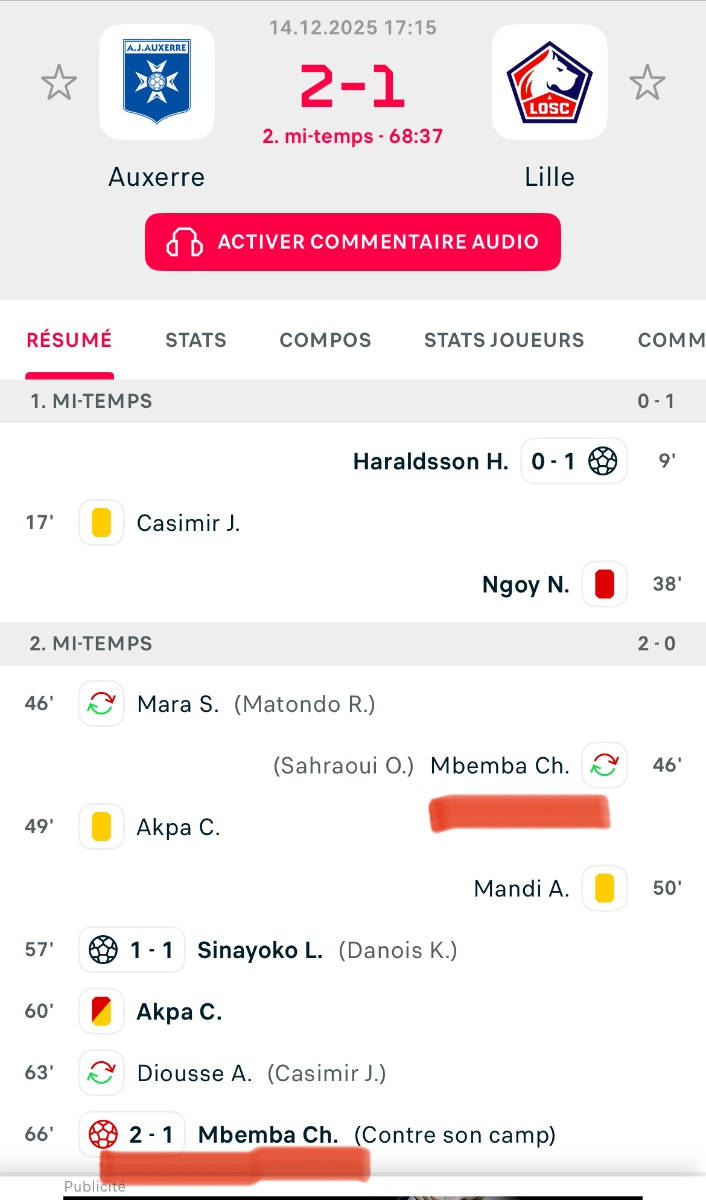Tap Akpa C. second-yellow red card icon

point(101,1012)
